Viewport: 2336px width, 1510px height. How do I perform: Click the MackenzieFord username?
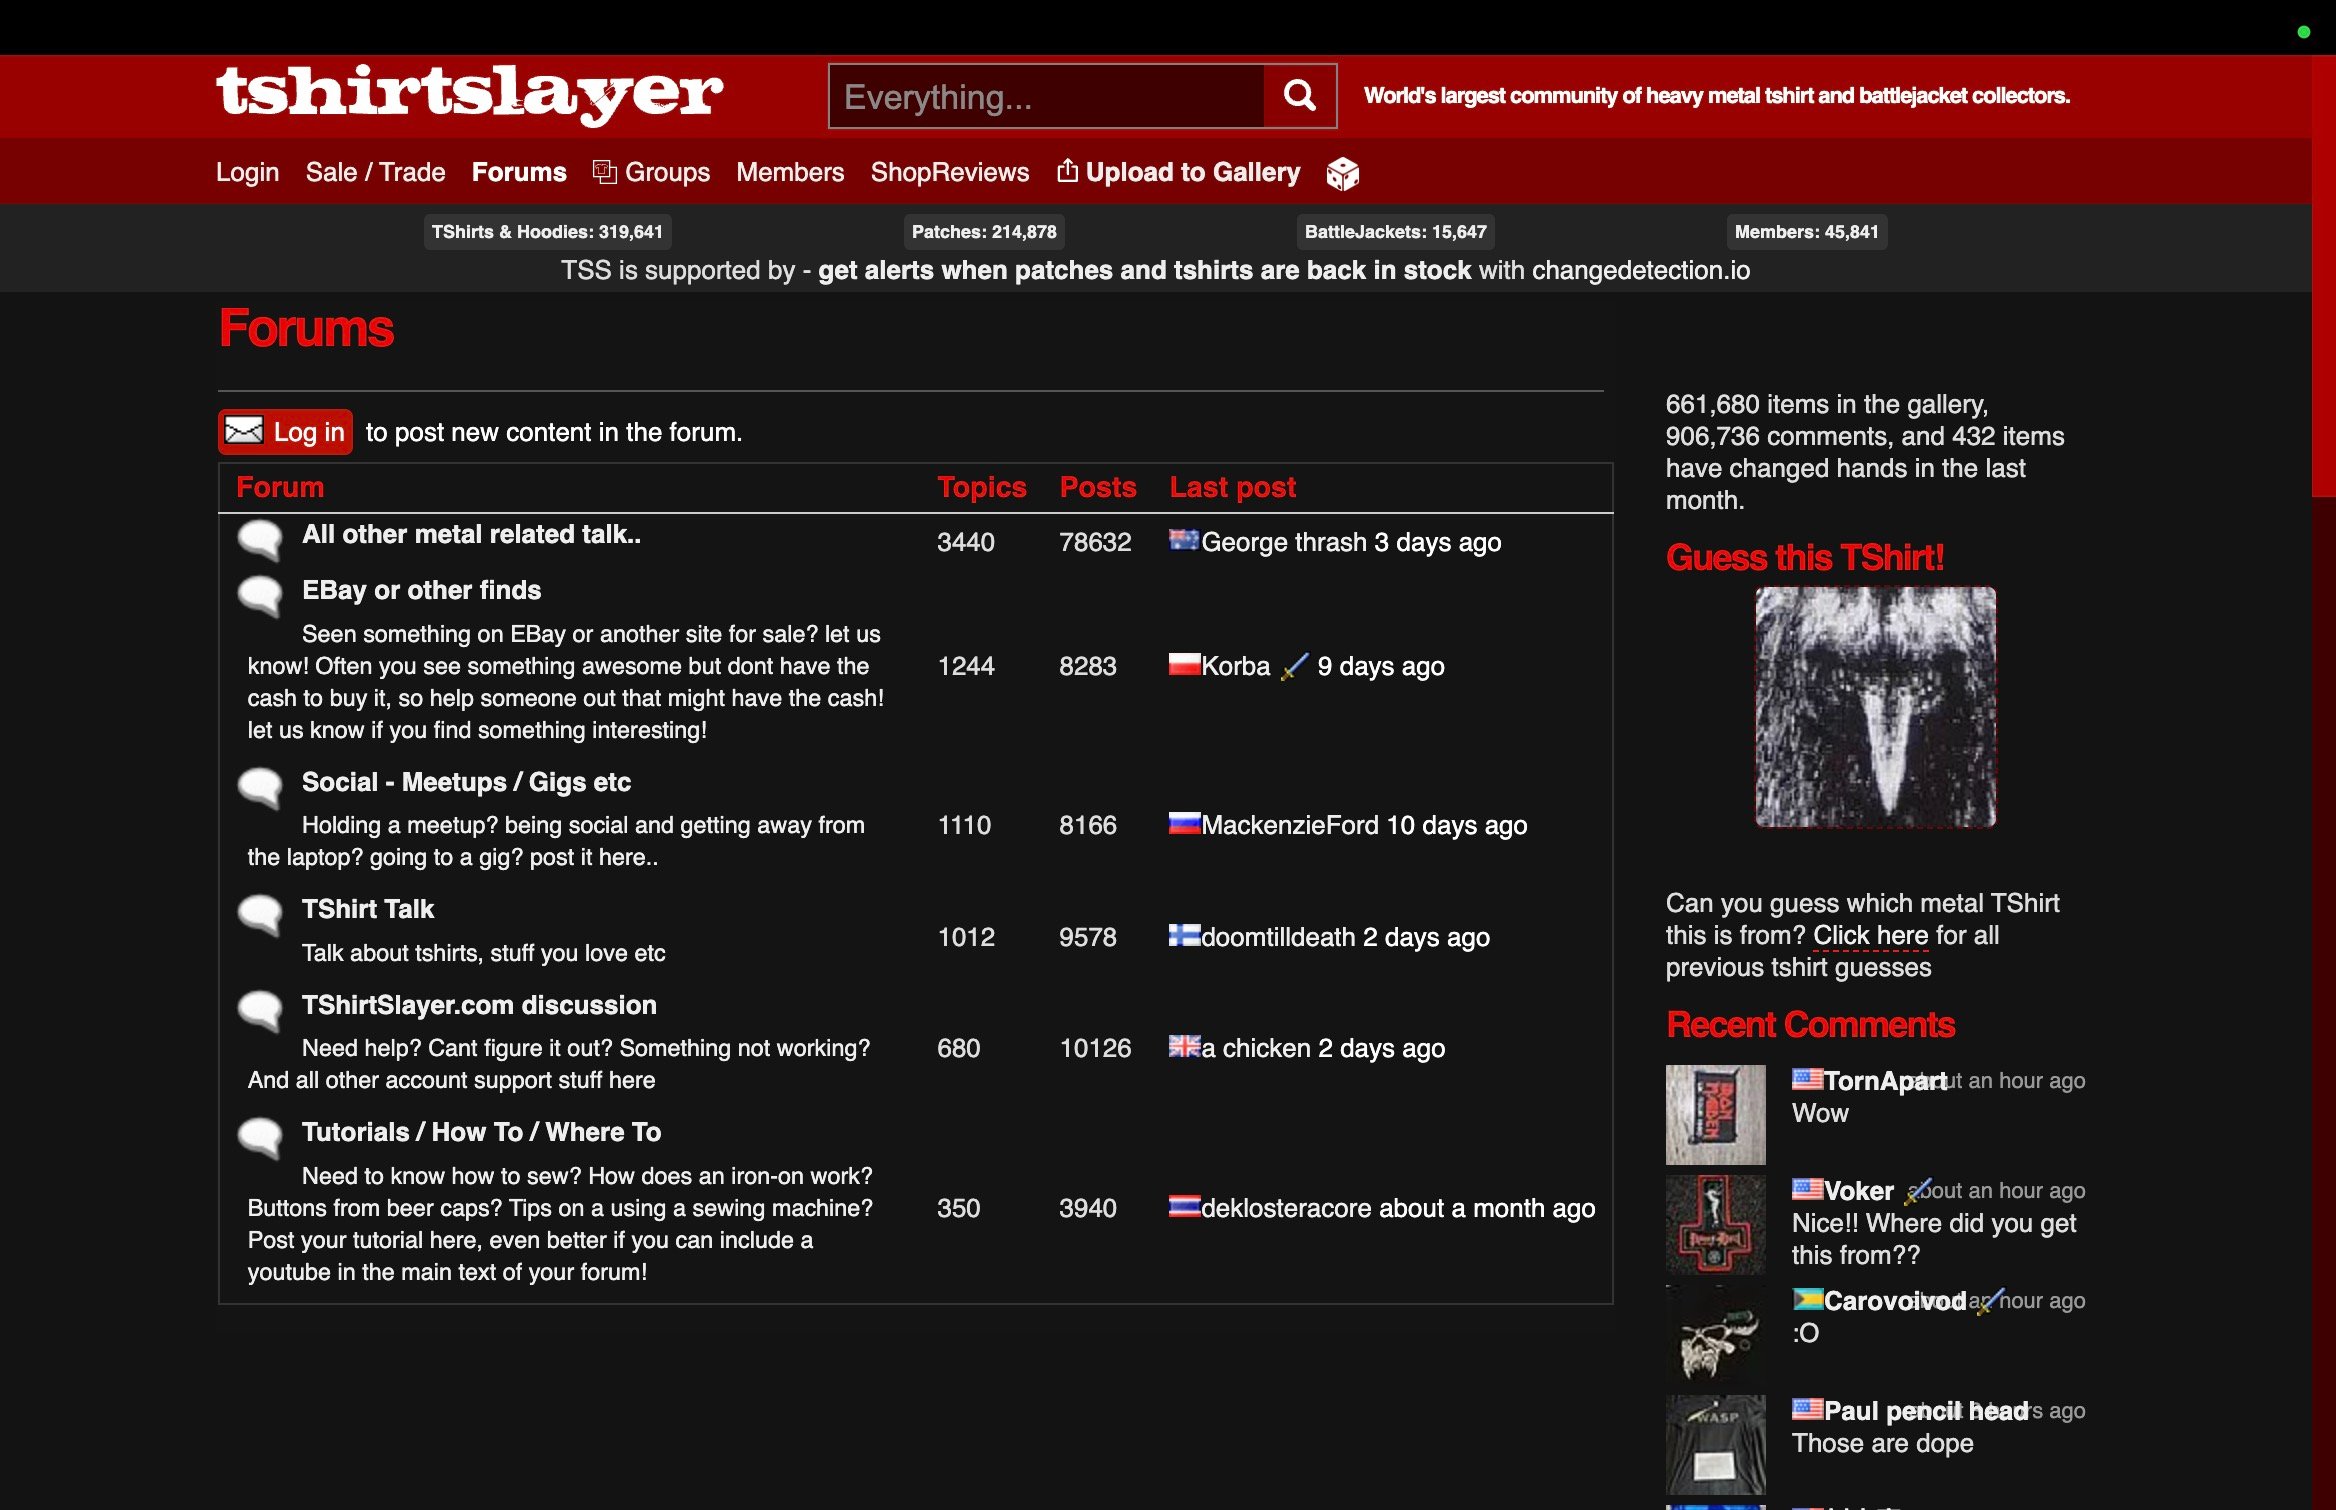[x=1290, y=825]
